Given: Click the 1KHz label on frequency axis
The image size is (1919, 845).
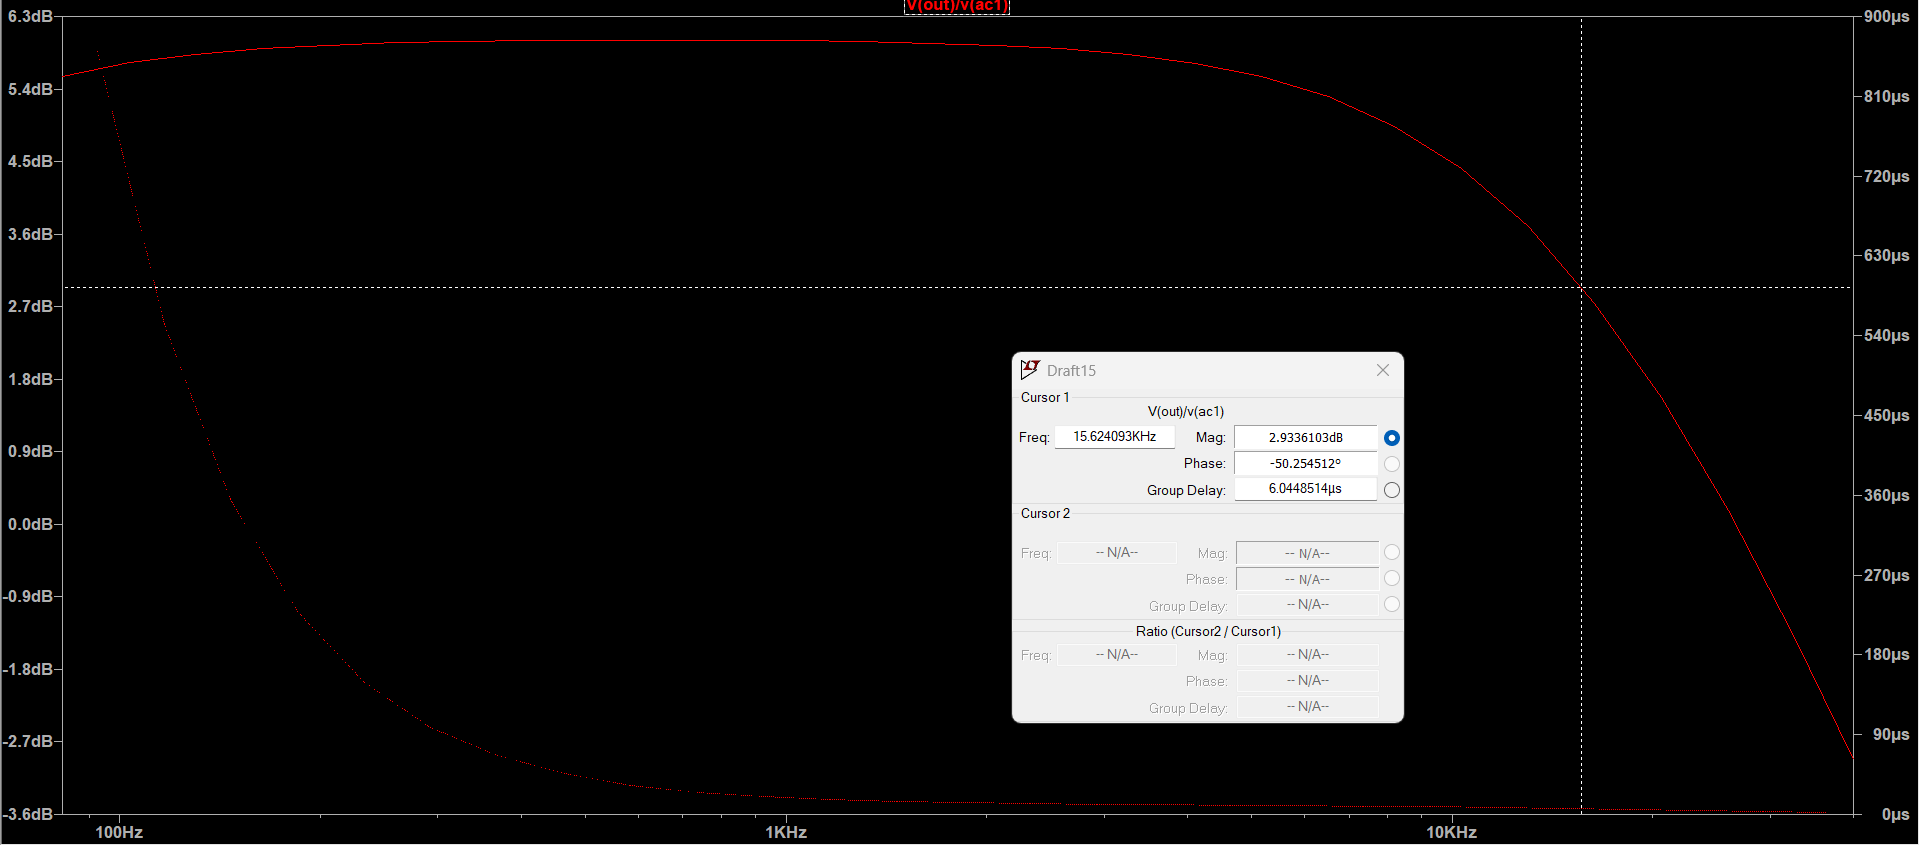Looking at the screenshot, I should coord(786,832).
